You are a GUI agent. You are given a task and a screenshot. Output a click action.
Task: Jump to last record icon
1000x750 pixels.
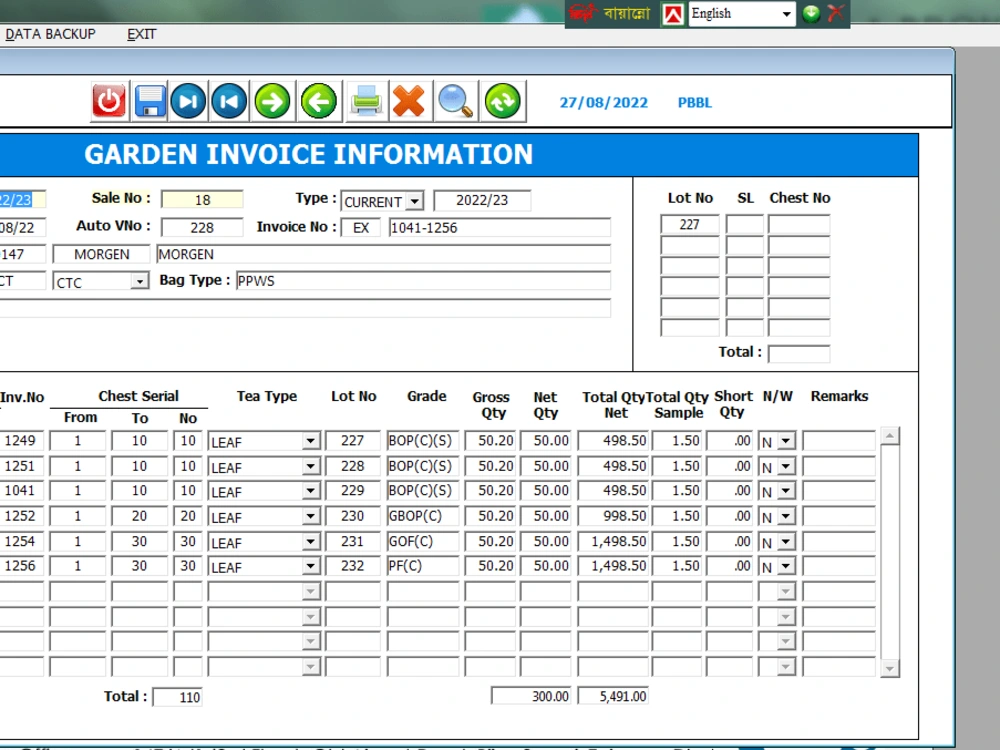click(x=188, y=101)
